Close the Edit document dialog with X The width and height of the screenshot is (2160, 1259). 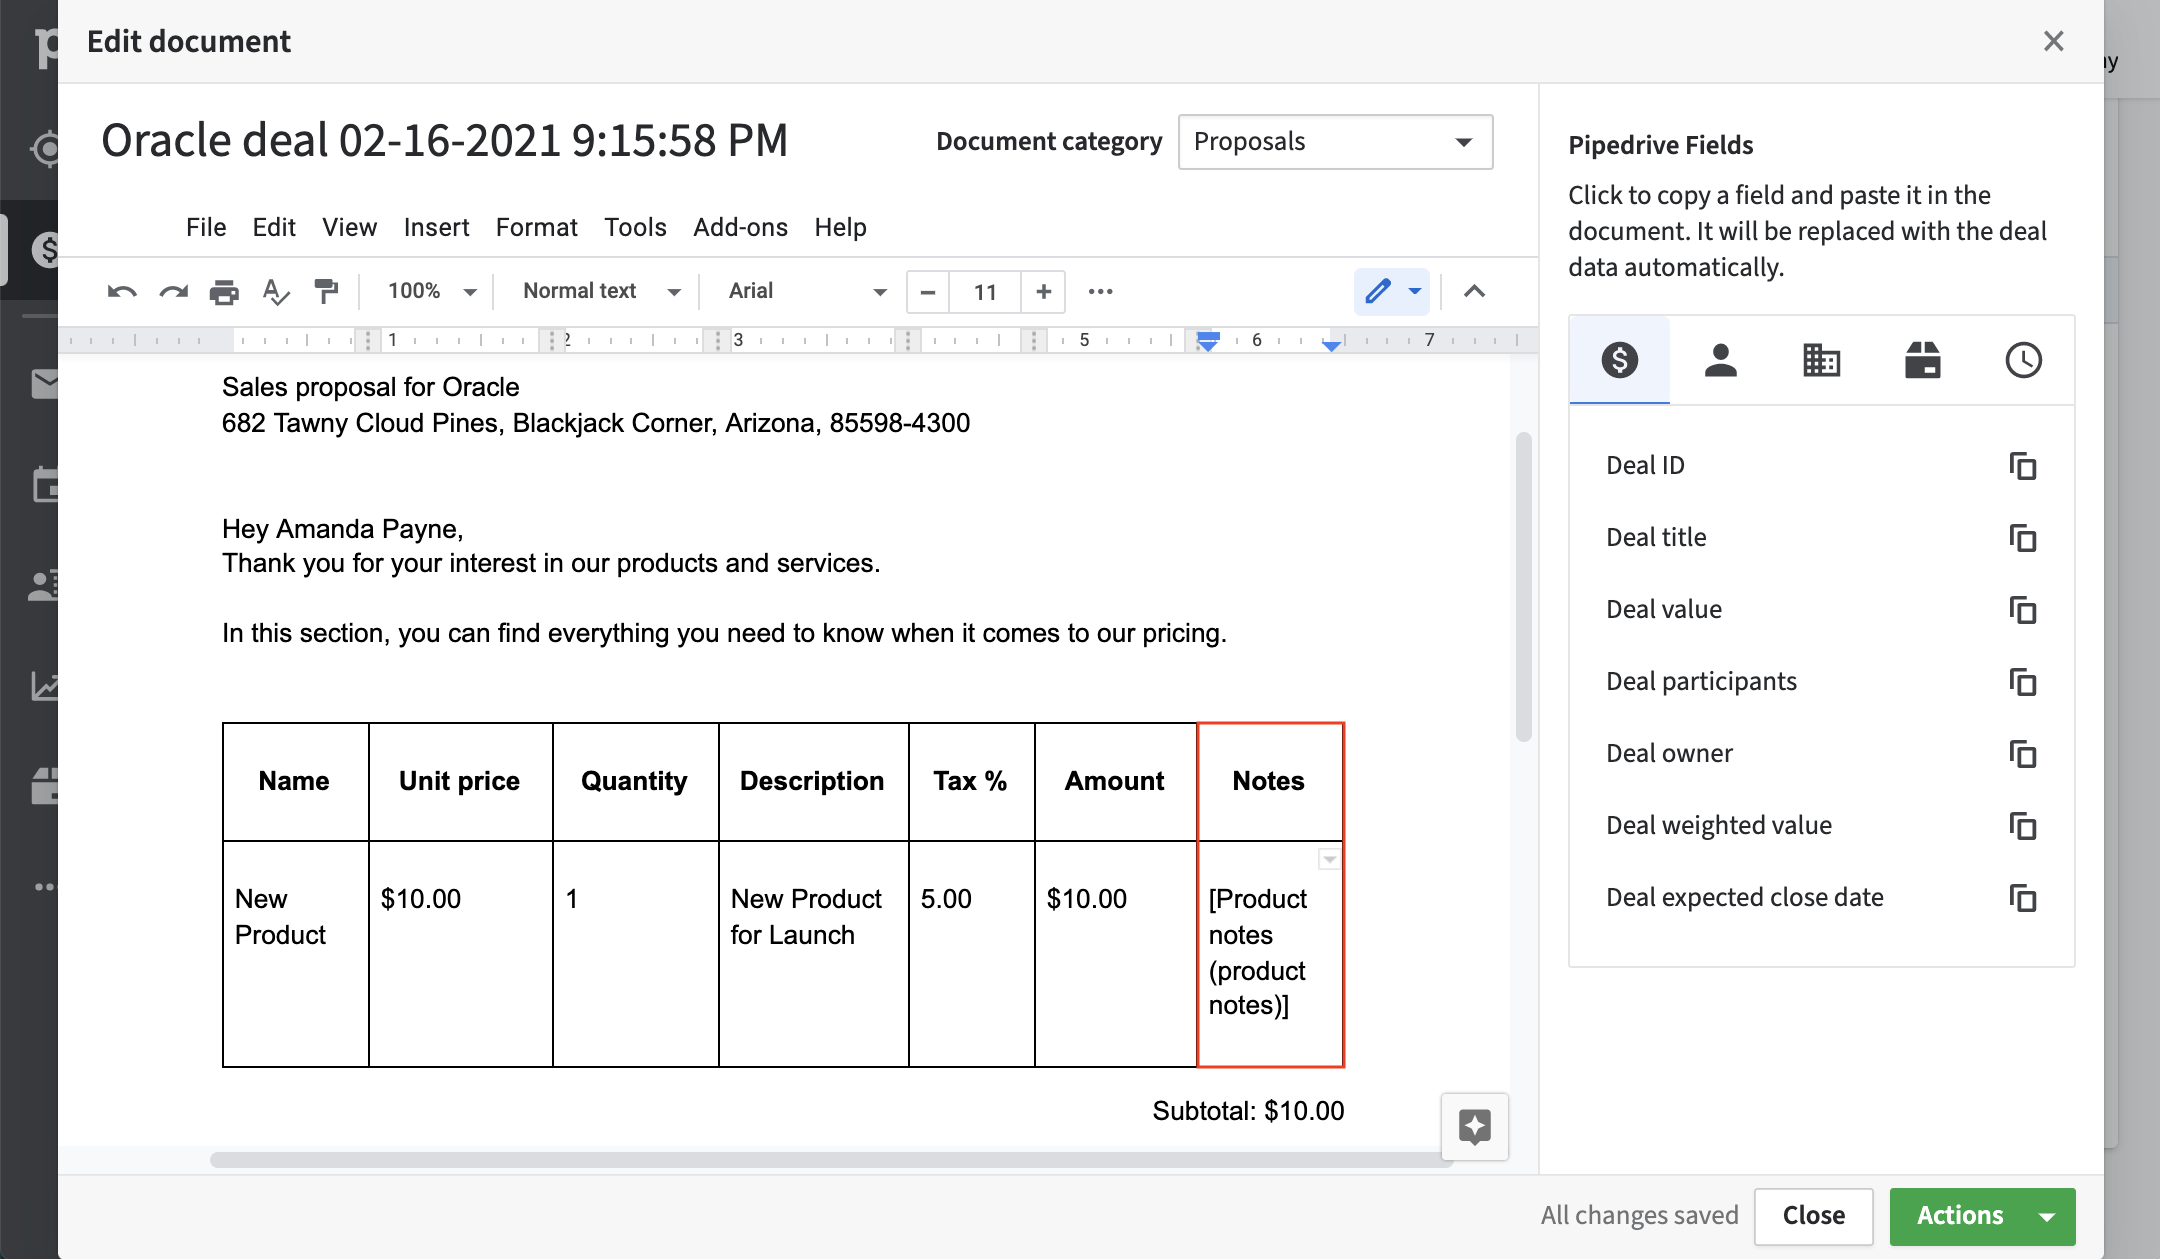coord(2053,41)
